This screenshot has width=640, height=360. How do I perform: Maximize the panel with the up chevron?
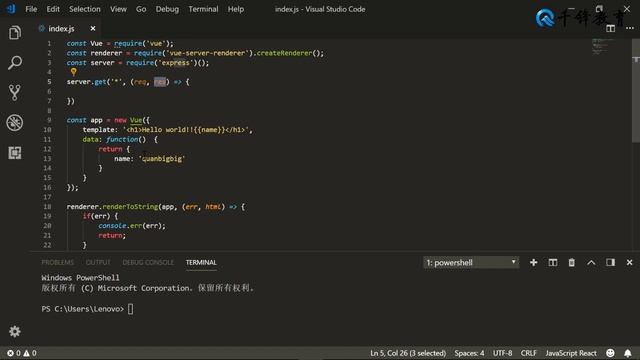tap(591, 262)
